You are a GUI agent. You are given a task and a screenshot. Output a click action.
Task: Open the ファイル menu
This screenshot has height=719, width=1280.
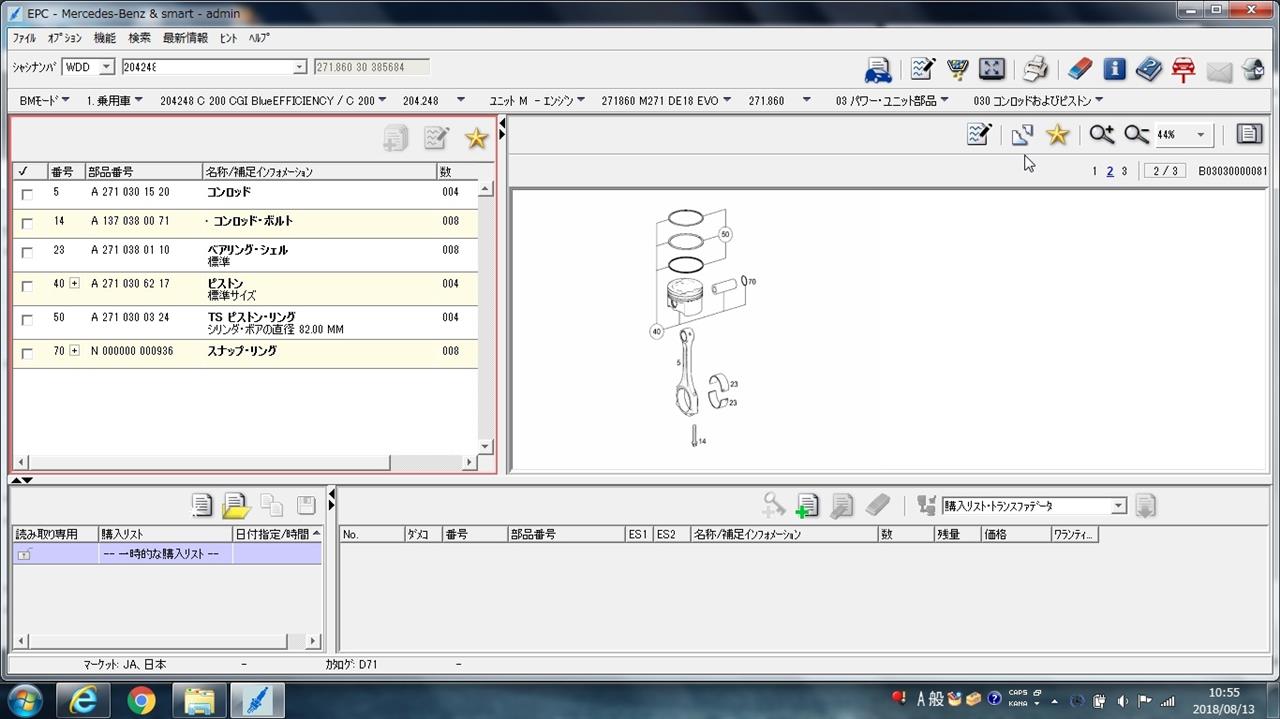[x=24, y=38]
